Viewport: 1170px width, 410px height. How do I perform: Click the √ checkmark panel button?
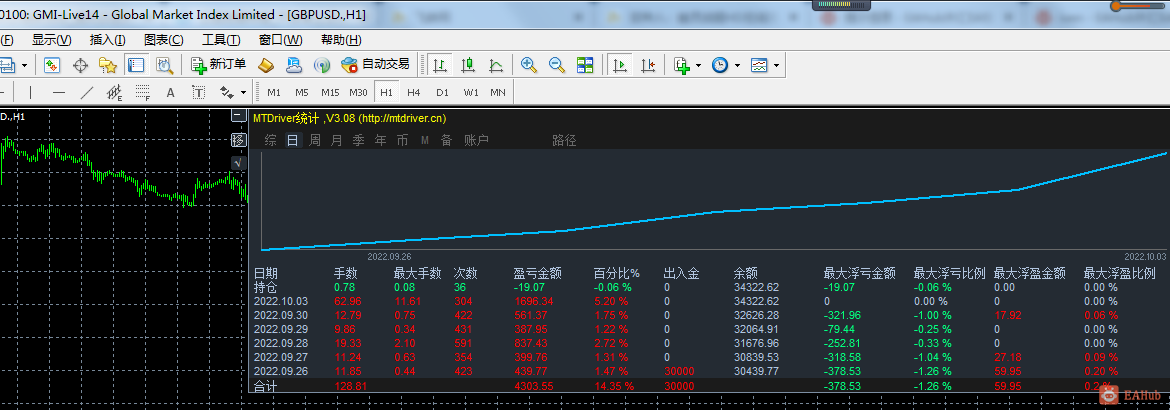coord(238,162)
